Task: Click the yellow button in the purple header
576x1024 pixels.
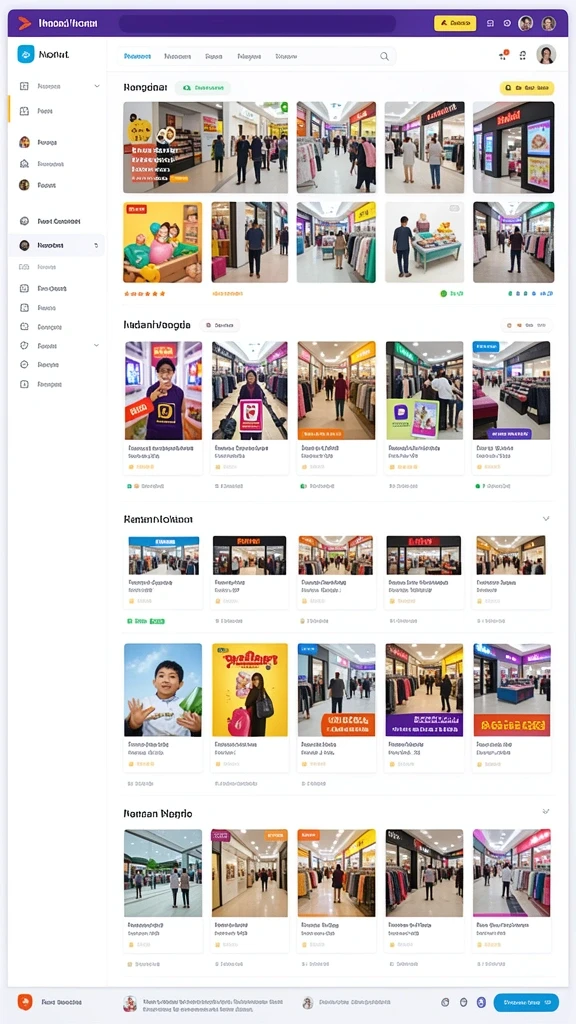Action: click(x=455, y=23)
